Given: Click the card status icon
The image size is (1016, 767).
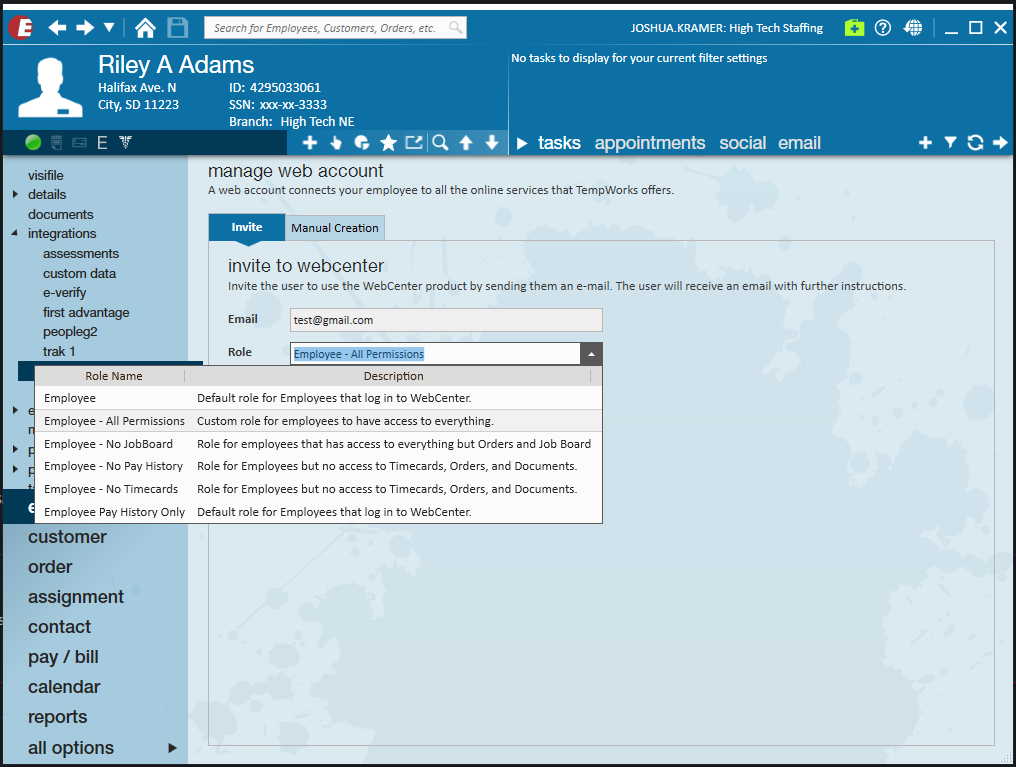Looking at the screenshot, I should coord(80,143).
